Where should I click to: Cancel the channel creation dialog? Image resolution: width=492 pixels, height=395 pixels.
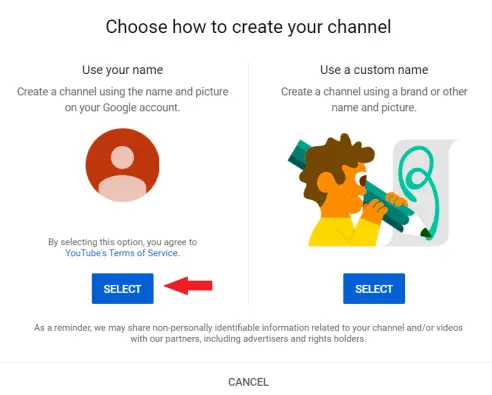(248, 382)
